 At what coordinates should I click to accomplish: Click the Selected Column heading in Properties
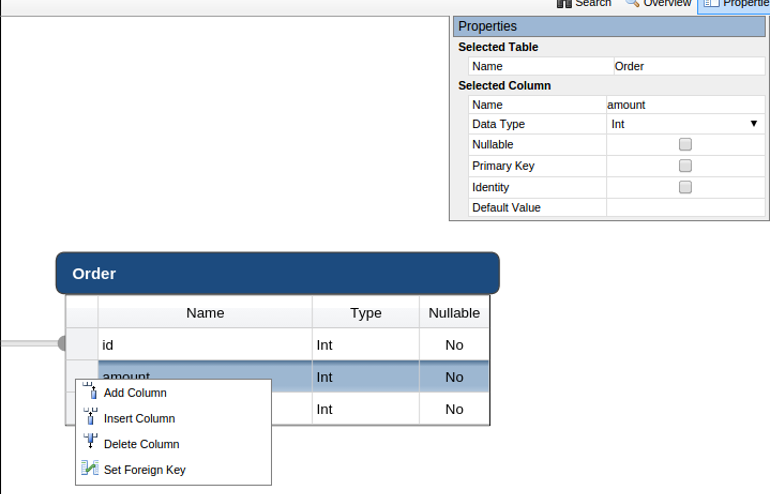pyautogui.click(x=504, y=85)
